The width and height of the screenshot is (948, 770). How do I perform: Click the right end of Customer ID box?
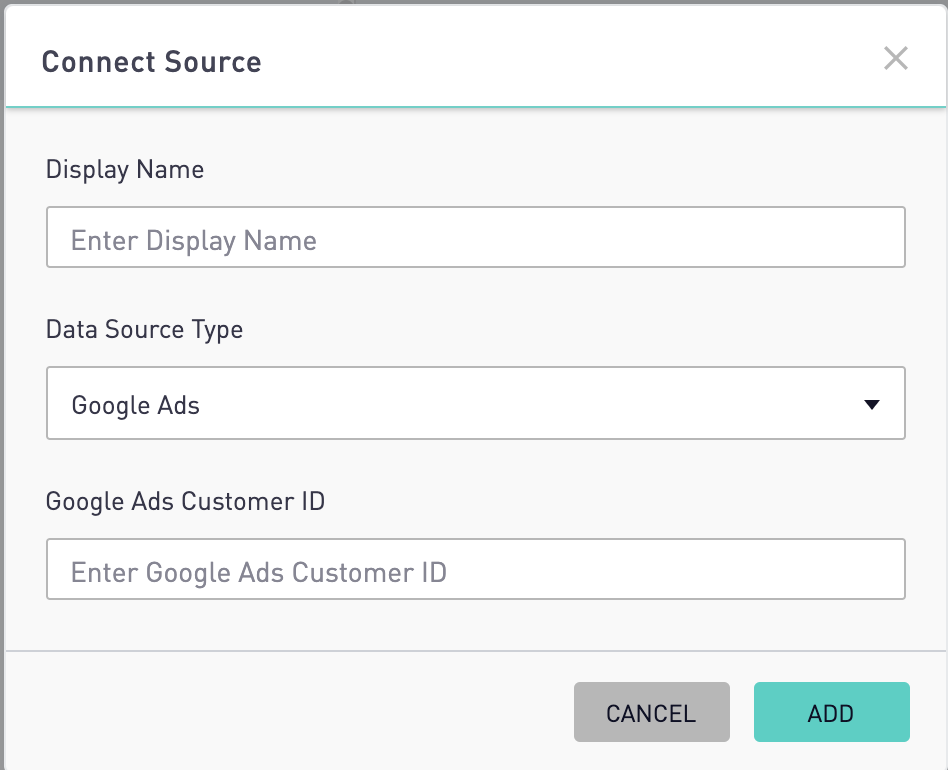coord(846,569)
